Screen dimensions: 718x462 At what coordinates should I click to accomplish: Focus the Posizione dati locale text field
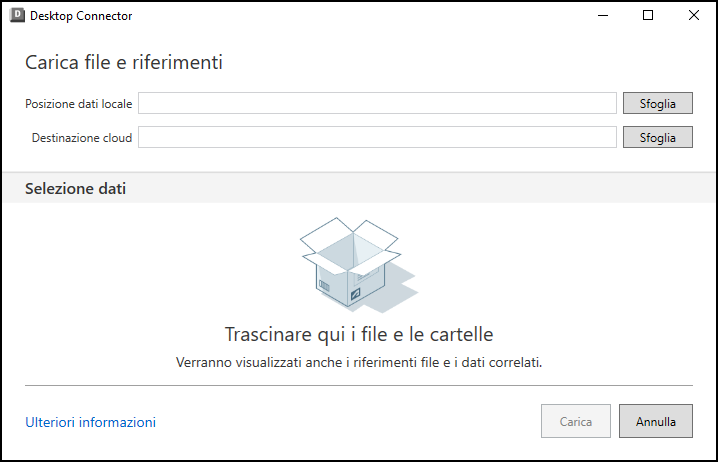point(377,103)
